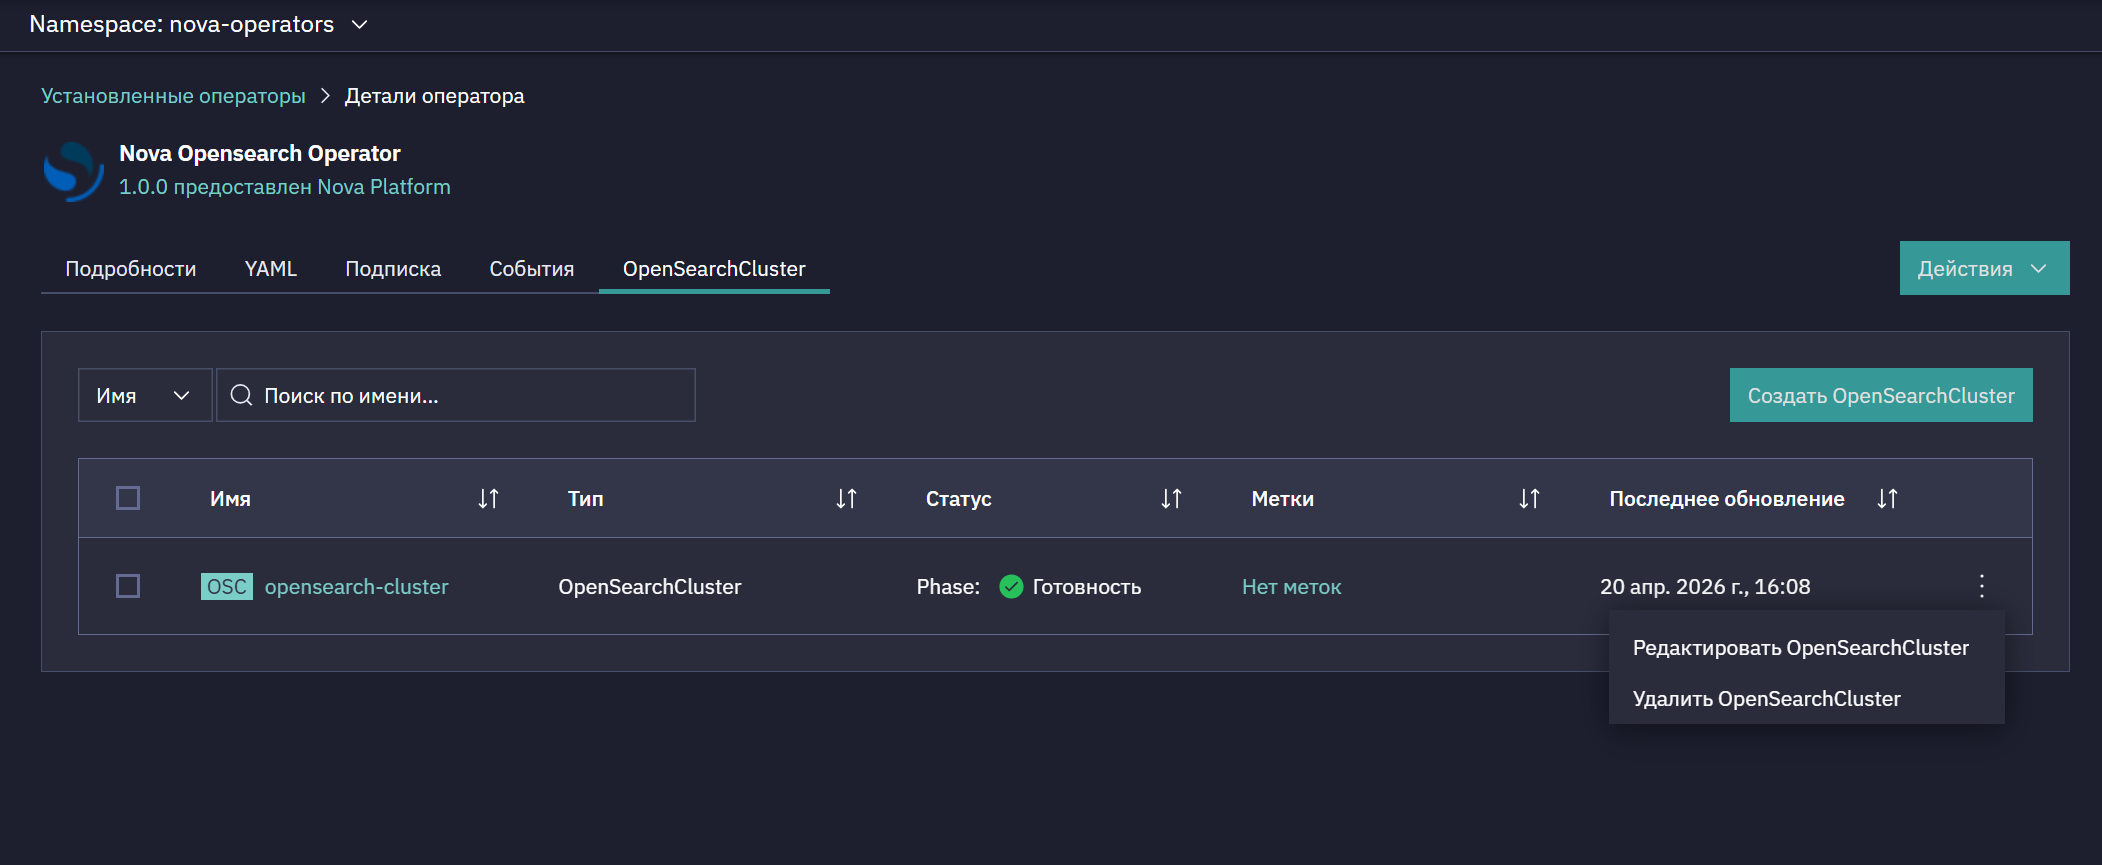2102x865 pixels.
Task: Click the Метки column header
Action: pyautogui.click(x=1283, y=499)
